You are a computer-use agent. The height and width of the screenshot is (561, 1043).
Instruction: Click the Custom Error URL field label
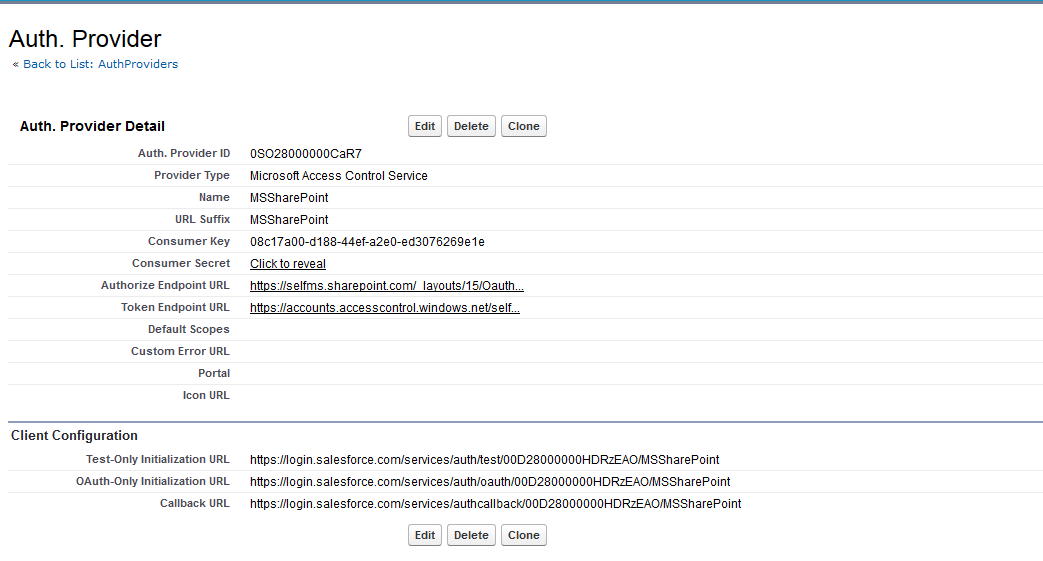180,351
